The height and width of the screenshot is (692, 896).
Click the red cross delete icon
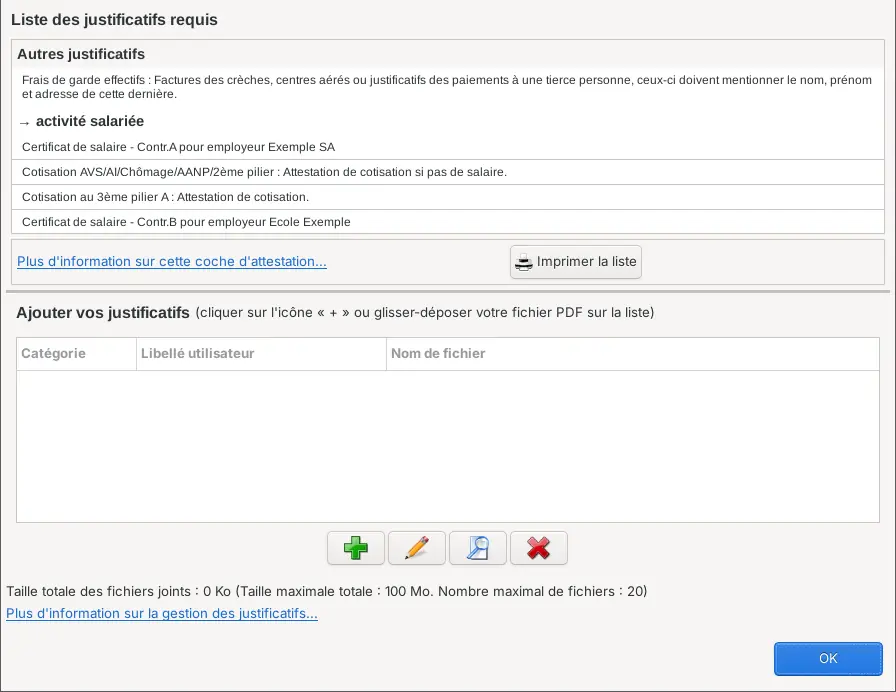539,548
